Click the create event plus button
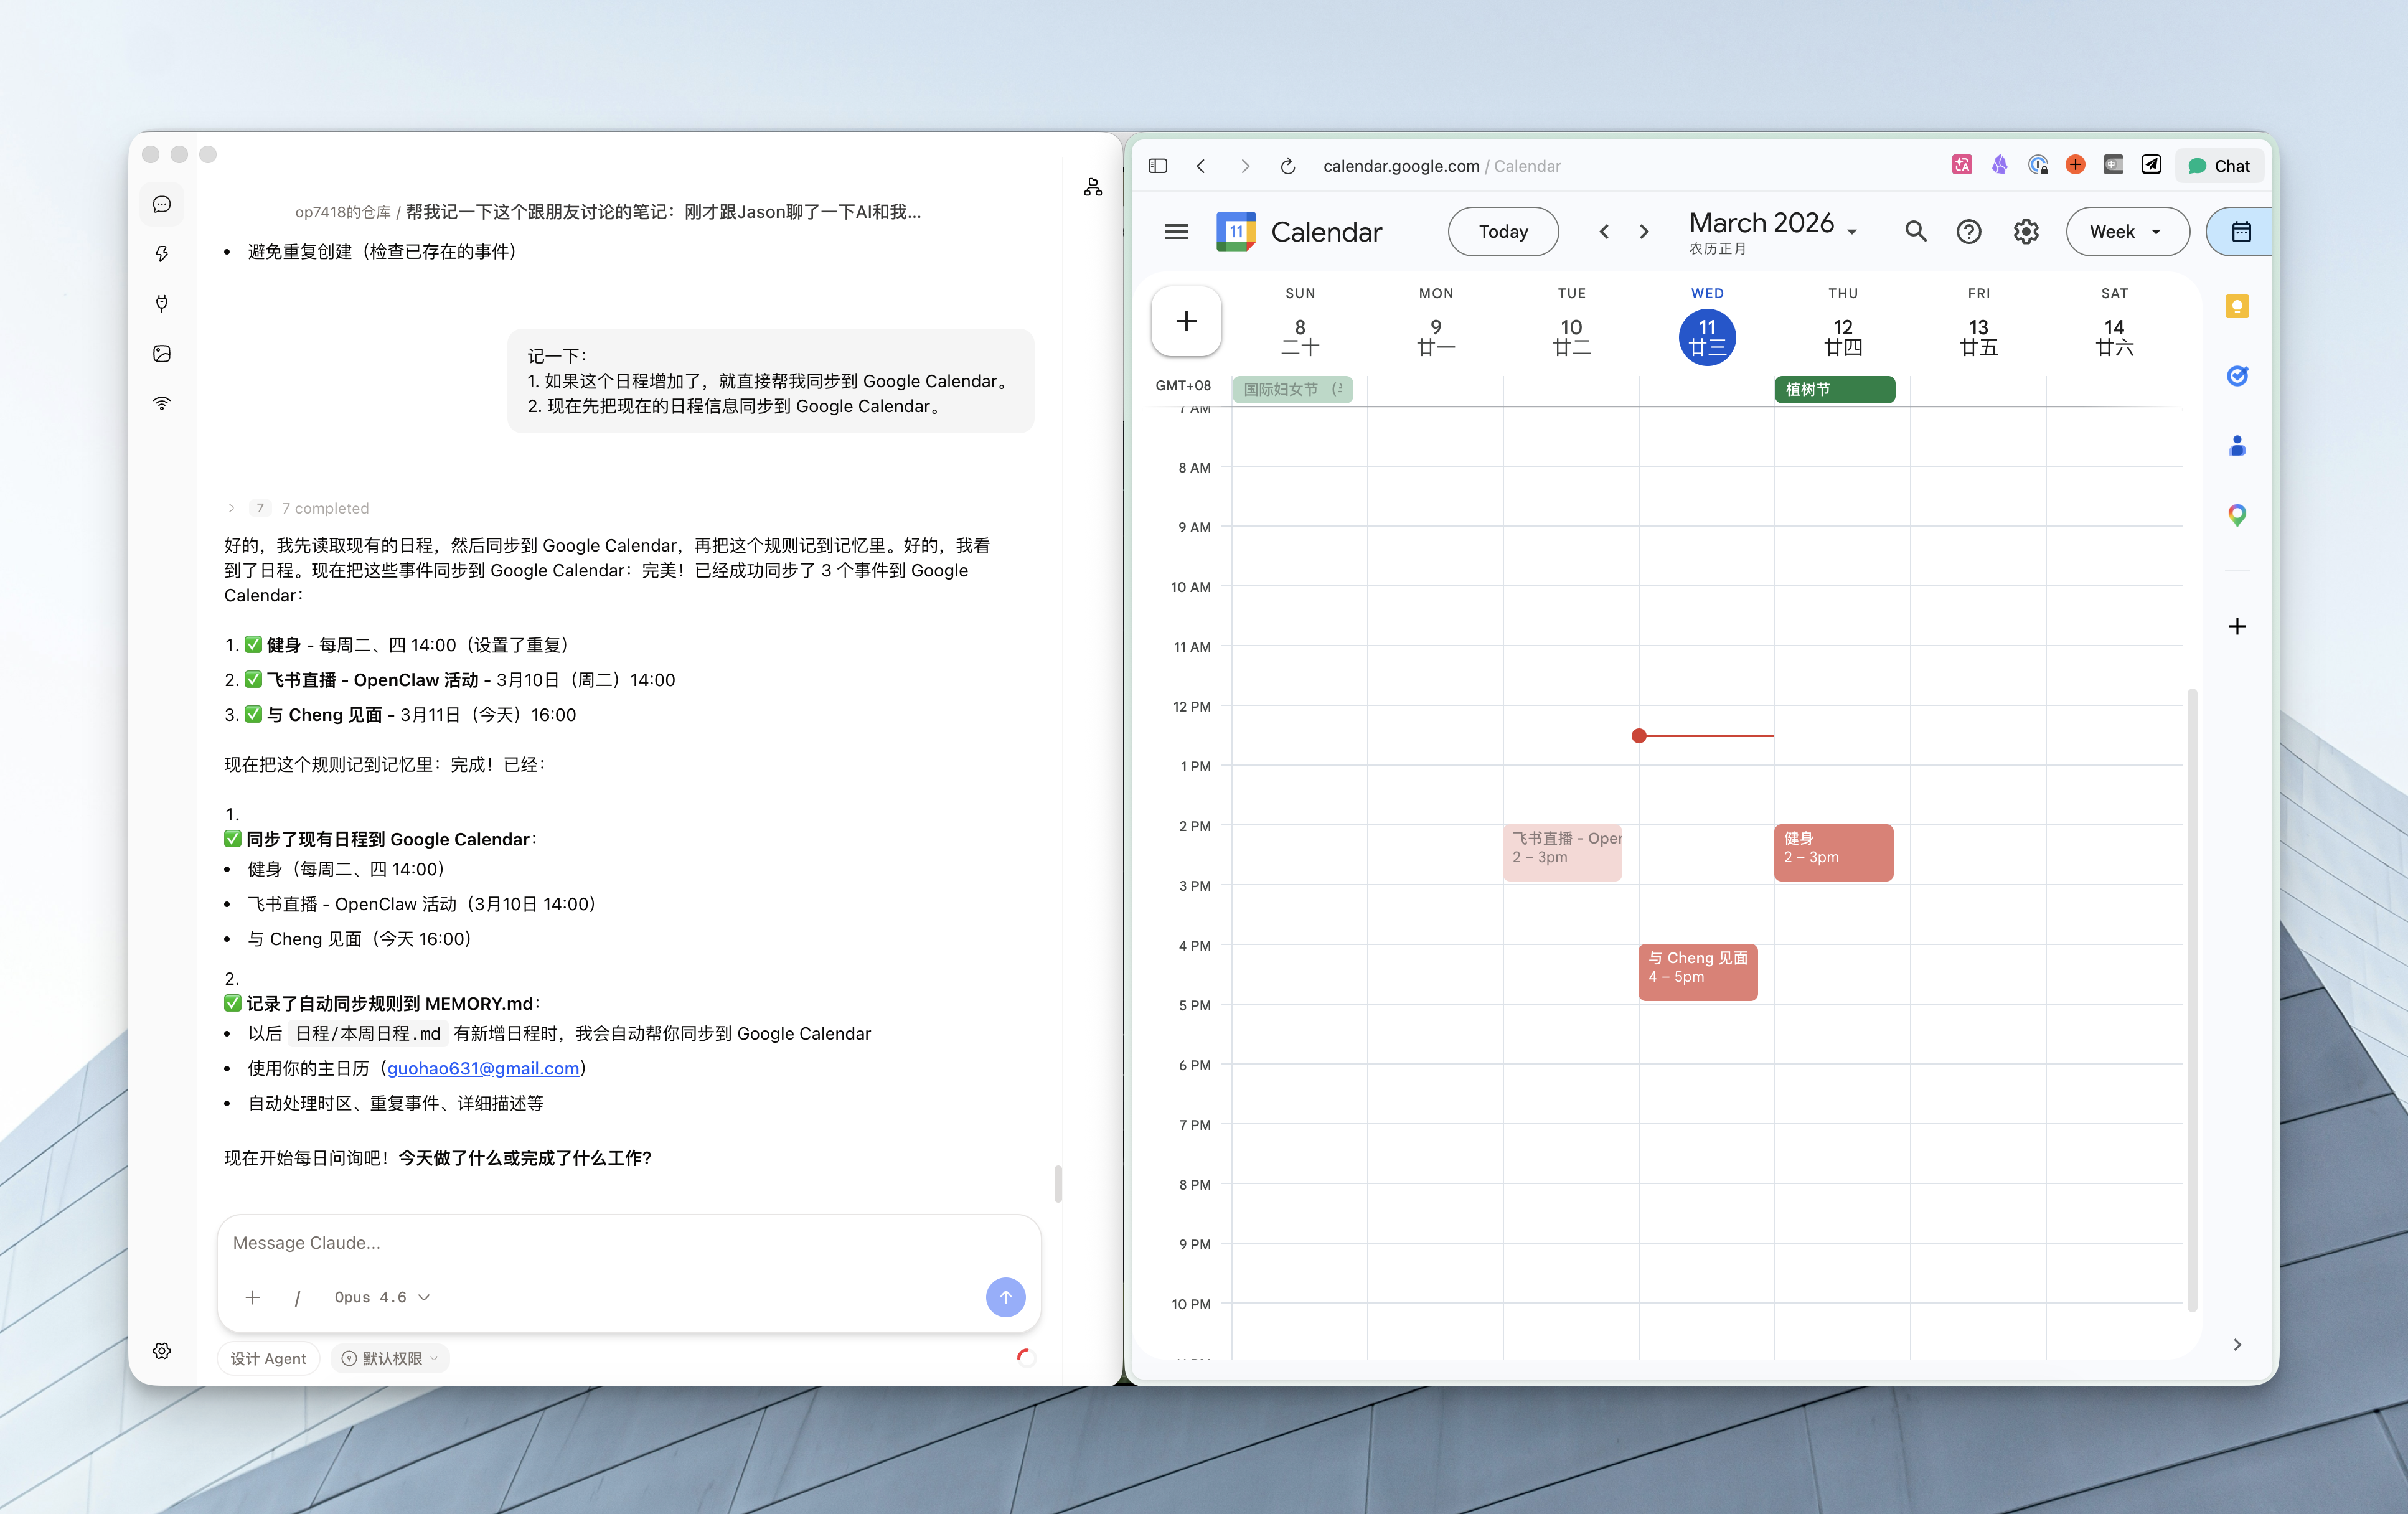 (1186, 322)
